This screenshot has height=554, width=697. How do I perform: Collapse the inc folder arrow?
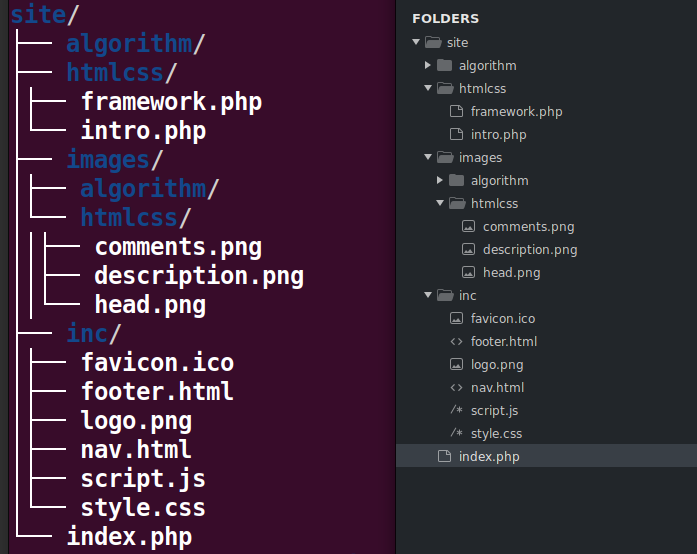(428, 296)
